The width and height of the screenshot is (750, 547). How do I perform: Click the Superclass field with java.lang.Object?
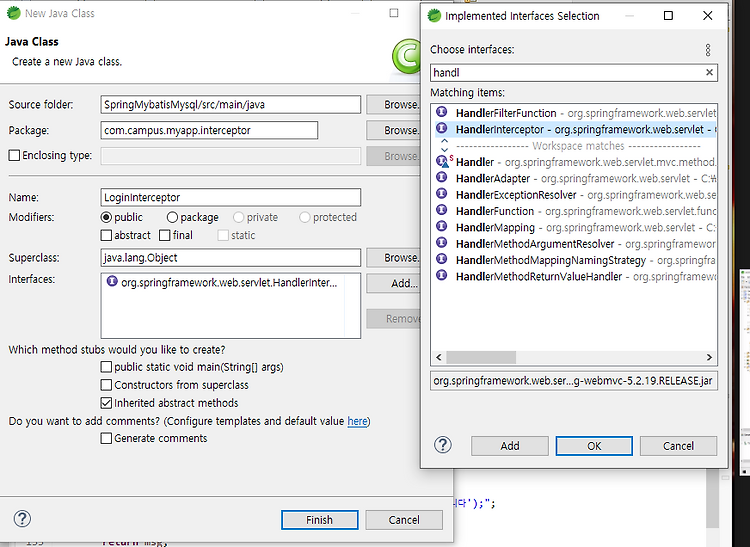(231, 257)
